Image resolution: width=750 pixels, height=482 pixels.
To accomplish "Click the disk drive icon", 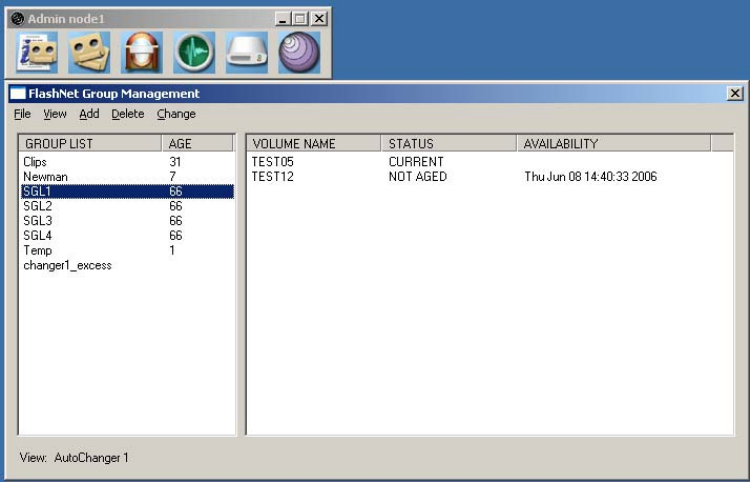I will [247, 52].
